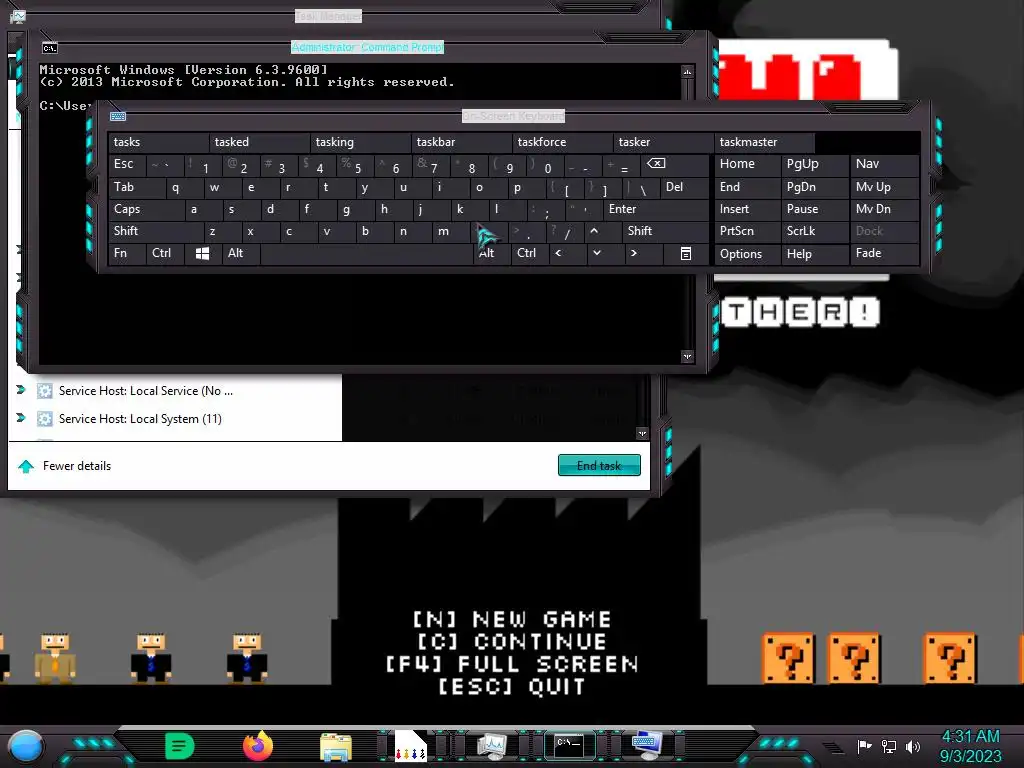Open keyboard Options
1024x768 pixels.
tap(747, 253)
